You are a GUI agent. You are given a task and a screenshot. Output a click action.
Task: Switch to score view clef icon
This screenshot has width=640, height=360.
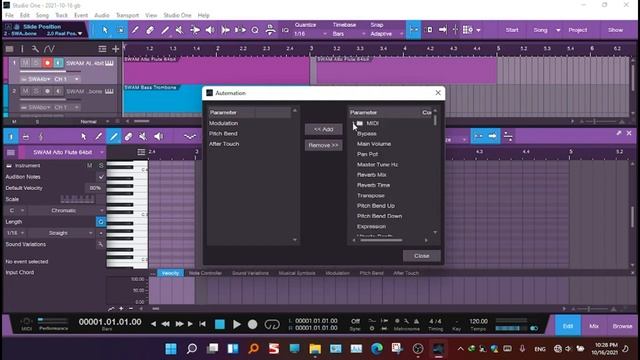[41, 136]
